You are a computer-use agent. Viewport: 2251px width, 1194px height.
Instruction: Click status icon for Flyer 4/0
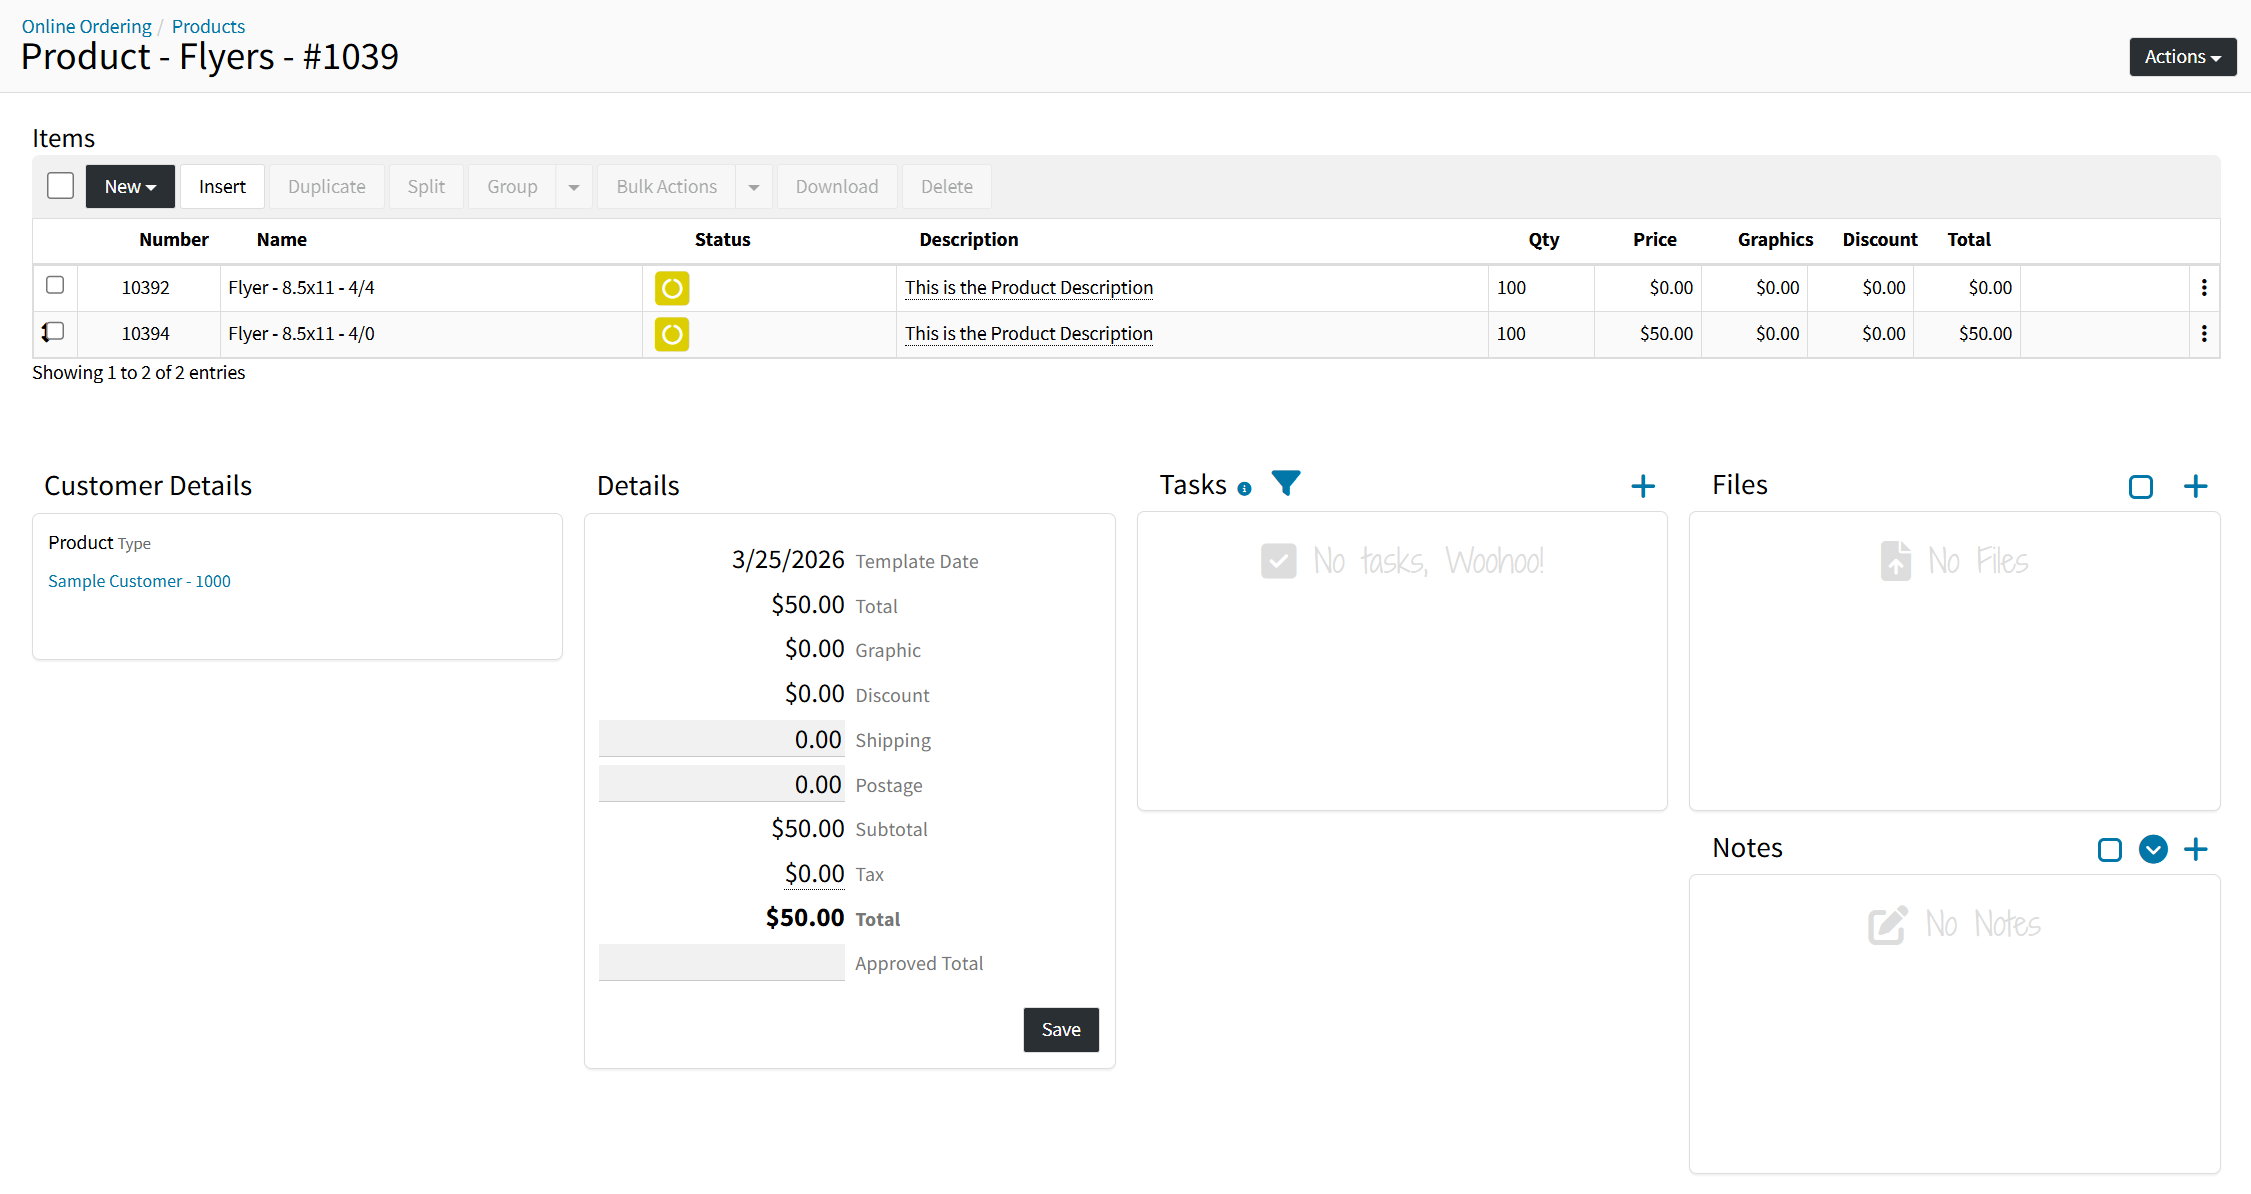click(672, 334)
